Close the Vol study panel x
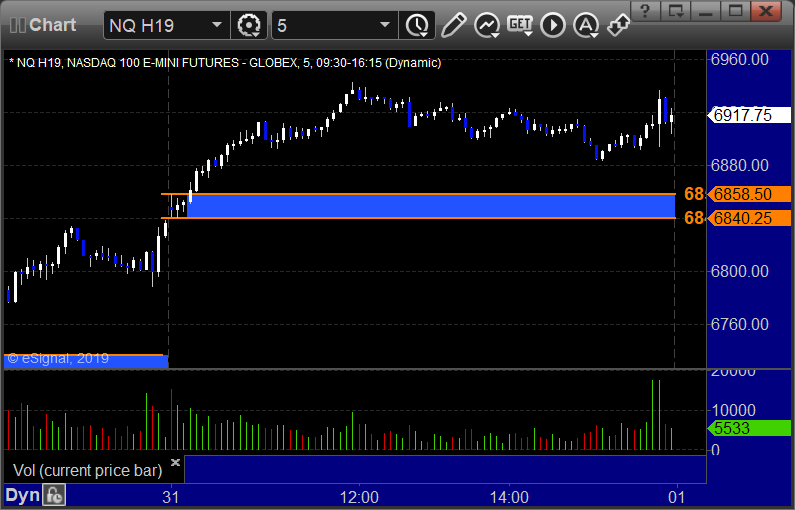The height and width of the screenshot is (510, 795). [175, 462]
